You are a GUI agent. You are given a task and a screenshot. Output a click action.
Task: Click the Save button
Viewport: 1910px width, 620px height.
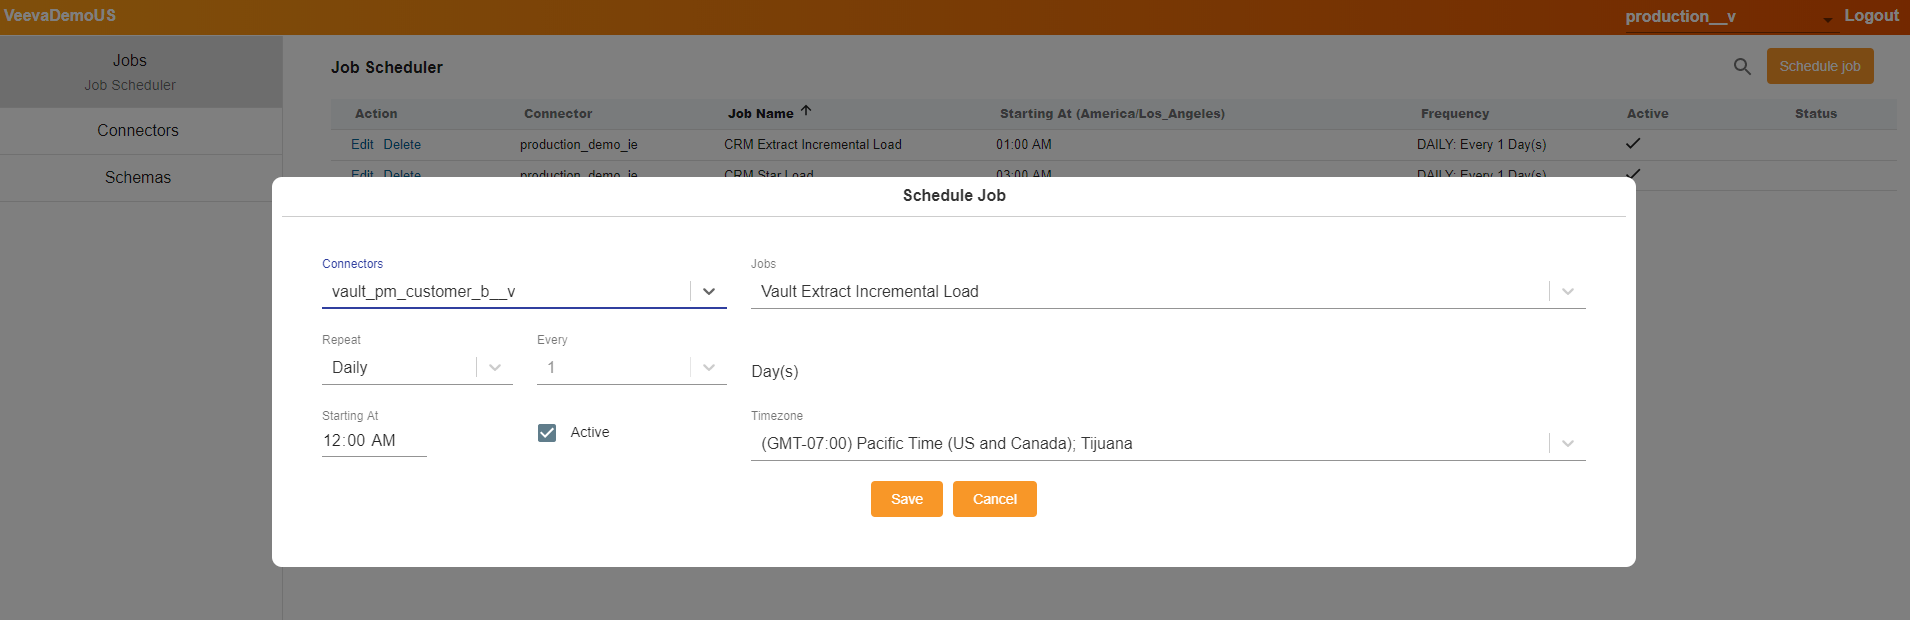point(906,499)
